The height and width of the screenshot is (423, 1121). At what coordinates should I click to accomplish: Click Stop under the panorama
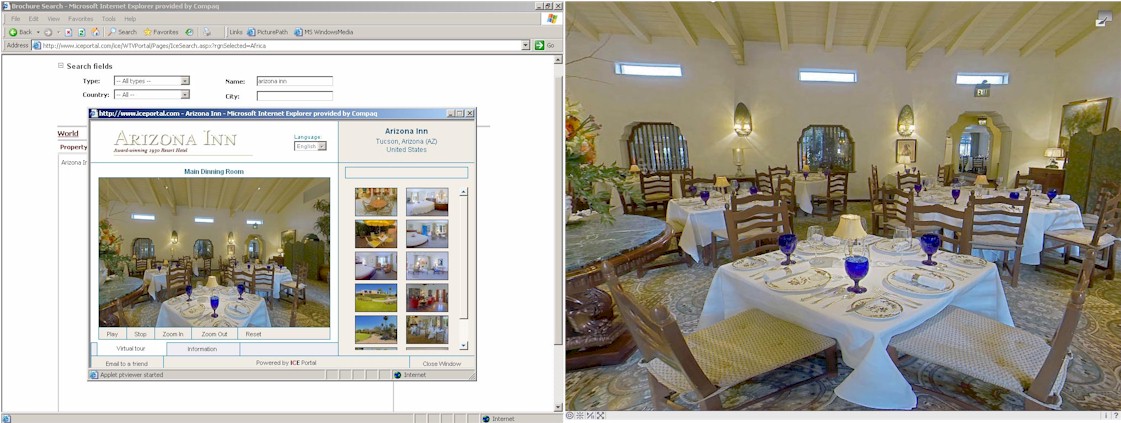pos(140,334)
